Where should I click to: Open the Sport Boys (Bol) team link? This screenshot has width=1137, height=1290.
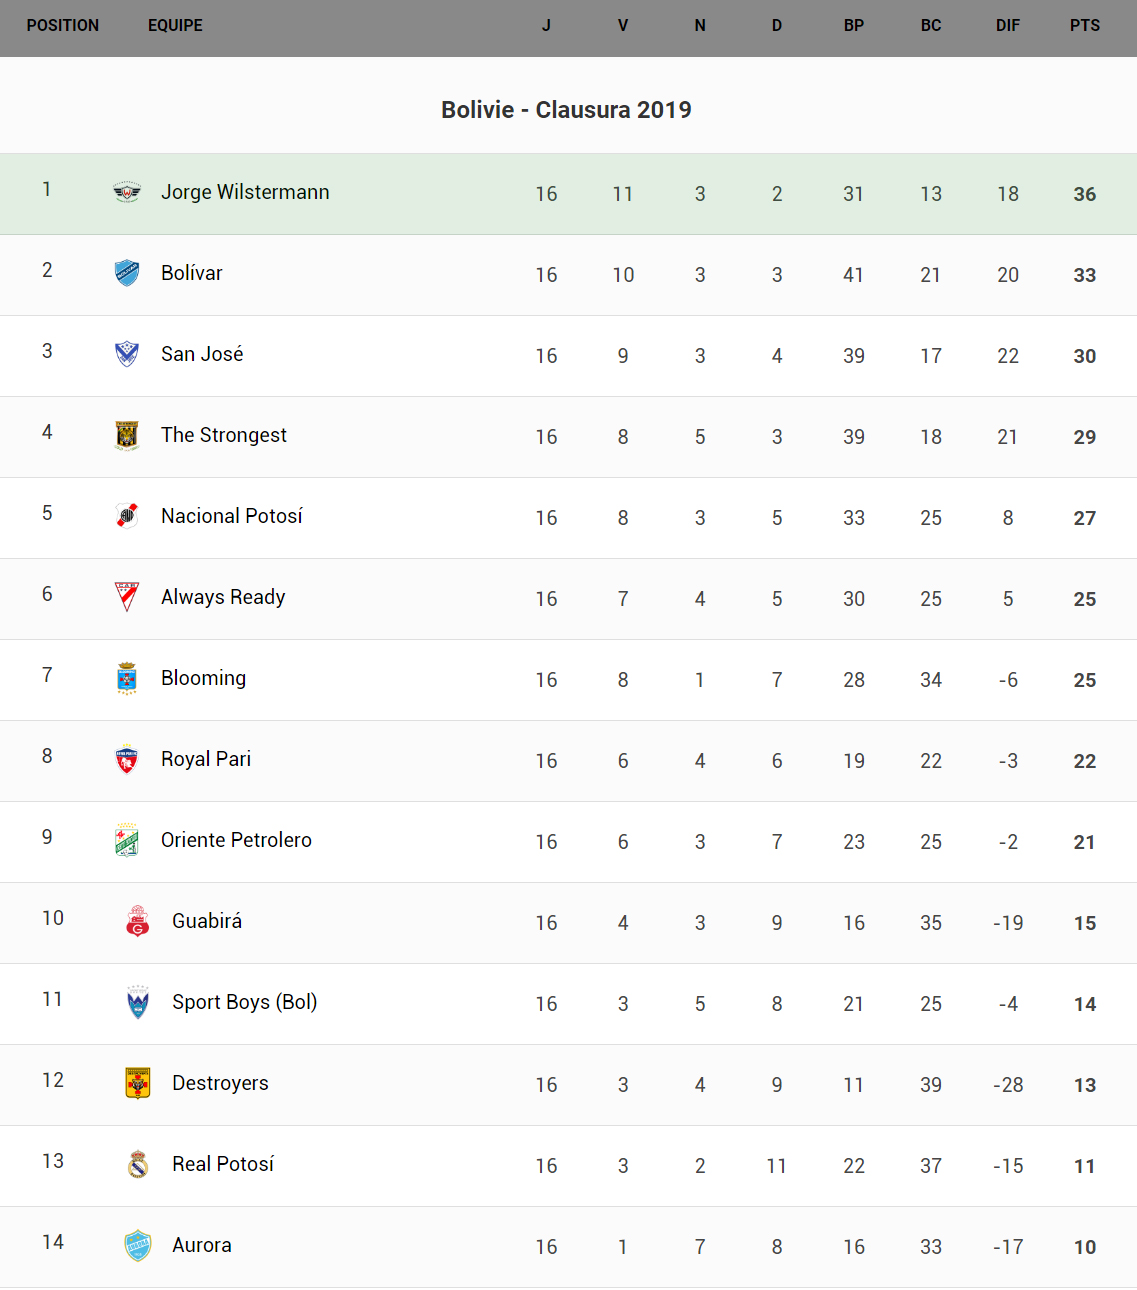[244, 1002]
